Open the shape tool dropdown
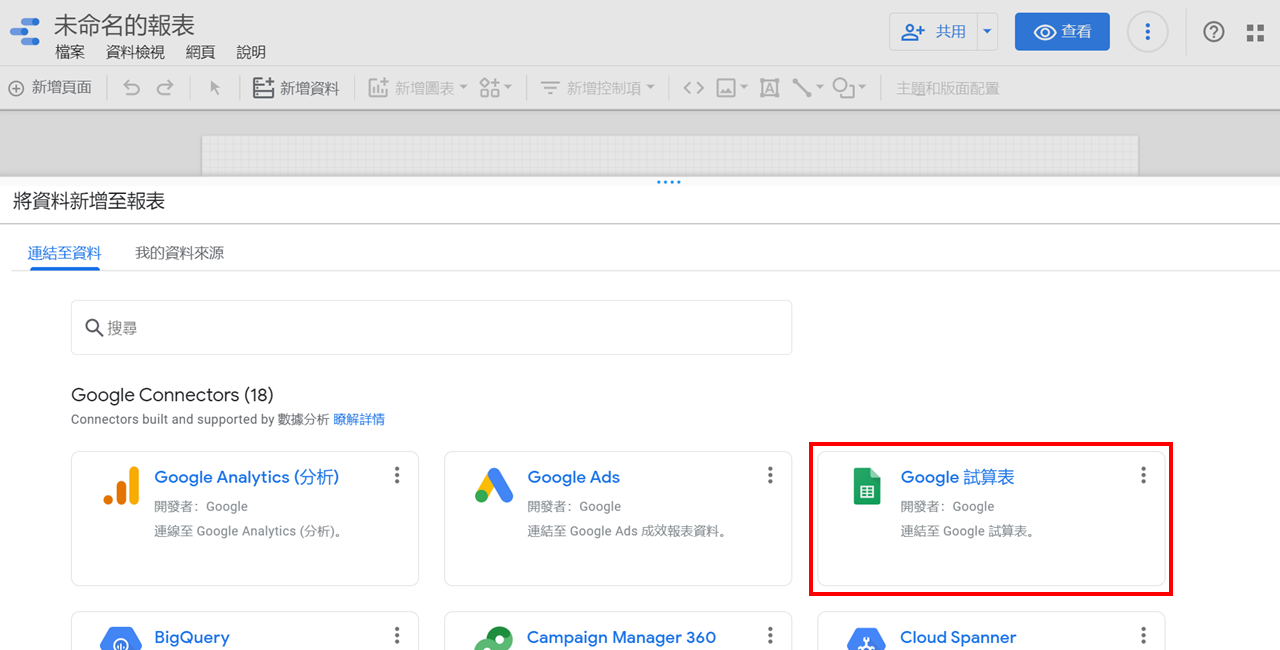Image resolution: width=1280 pixels, height=650 pixels. pos(849,88)
